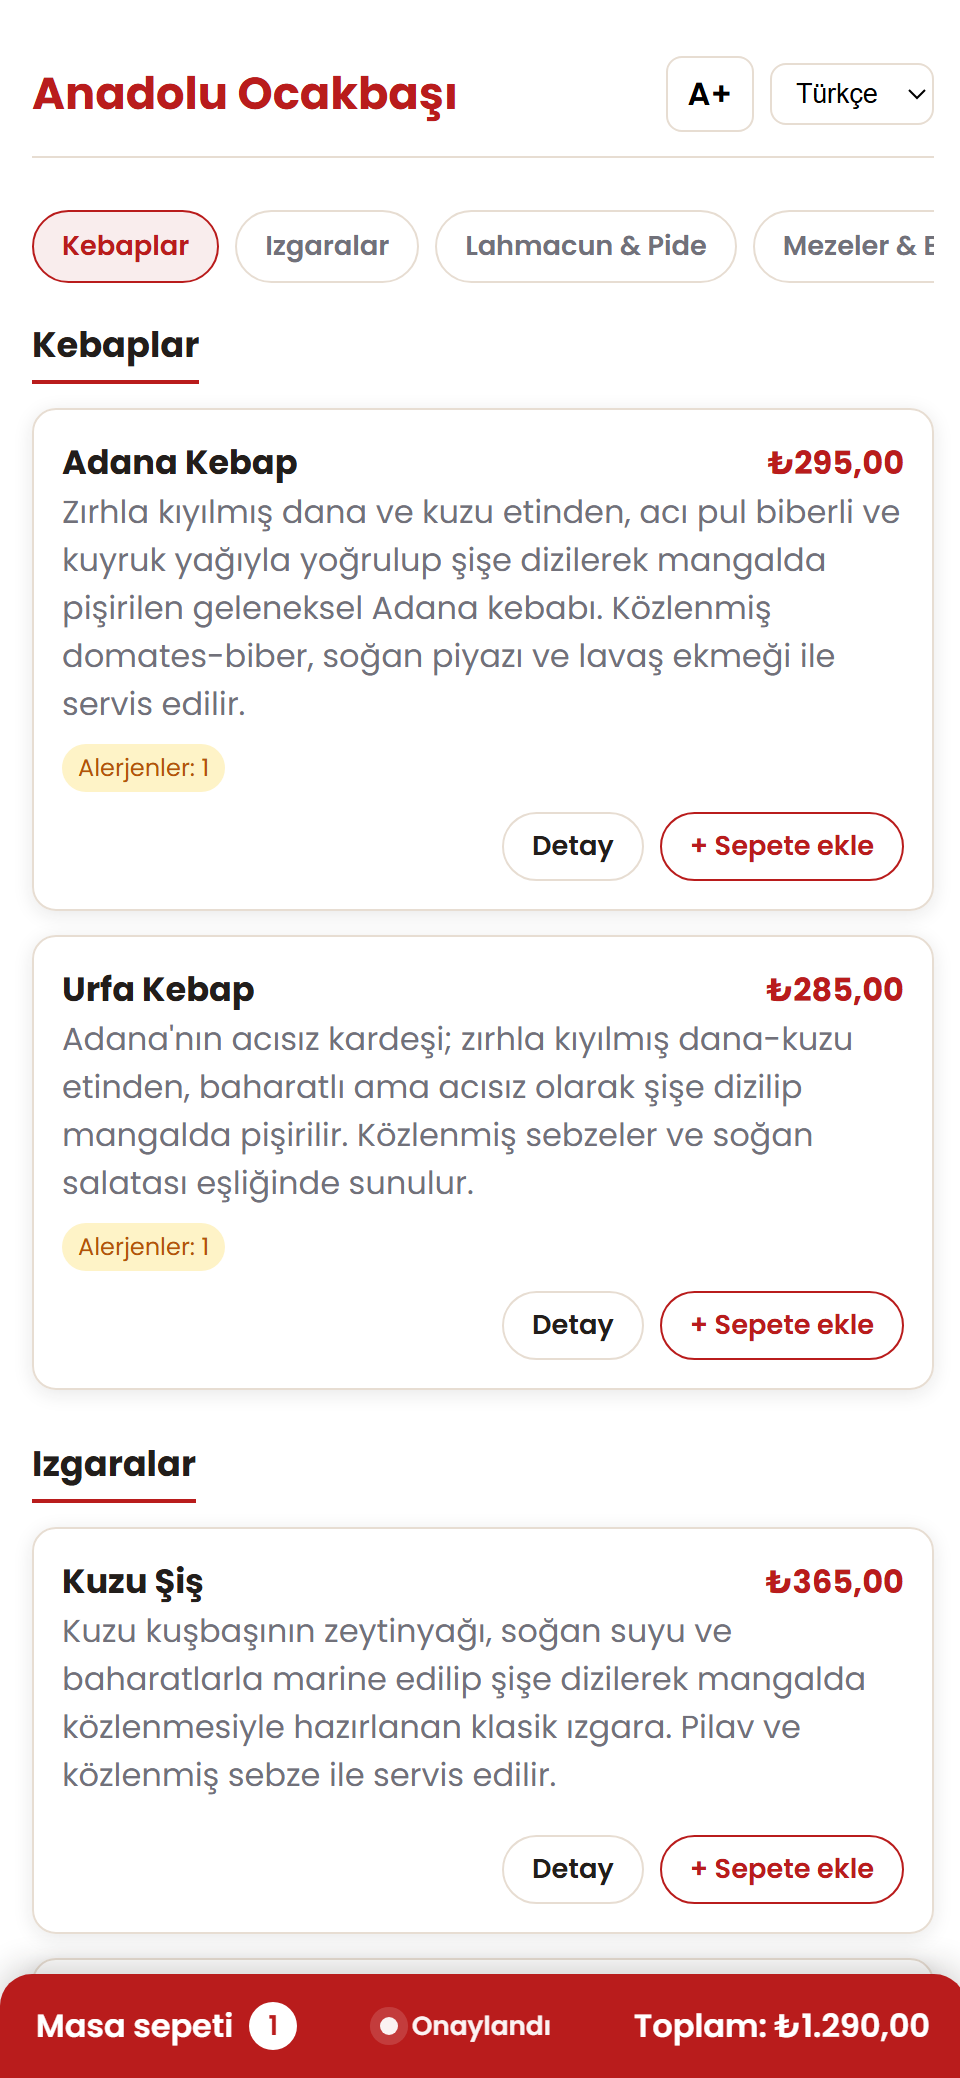Screen dimensions: 960x2078
Task: Click the Onaylandı status indicator dot
Action: pos(389,2026)
